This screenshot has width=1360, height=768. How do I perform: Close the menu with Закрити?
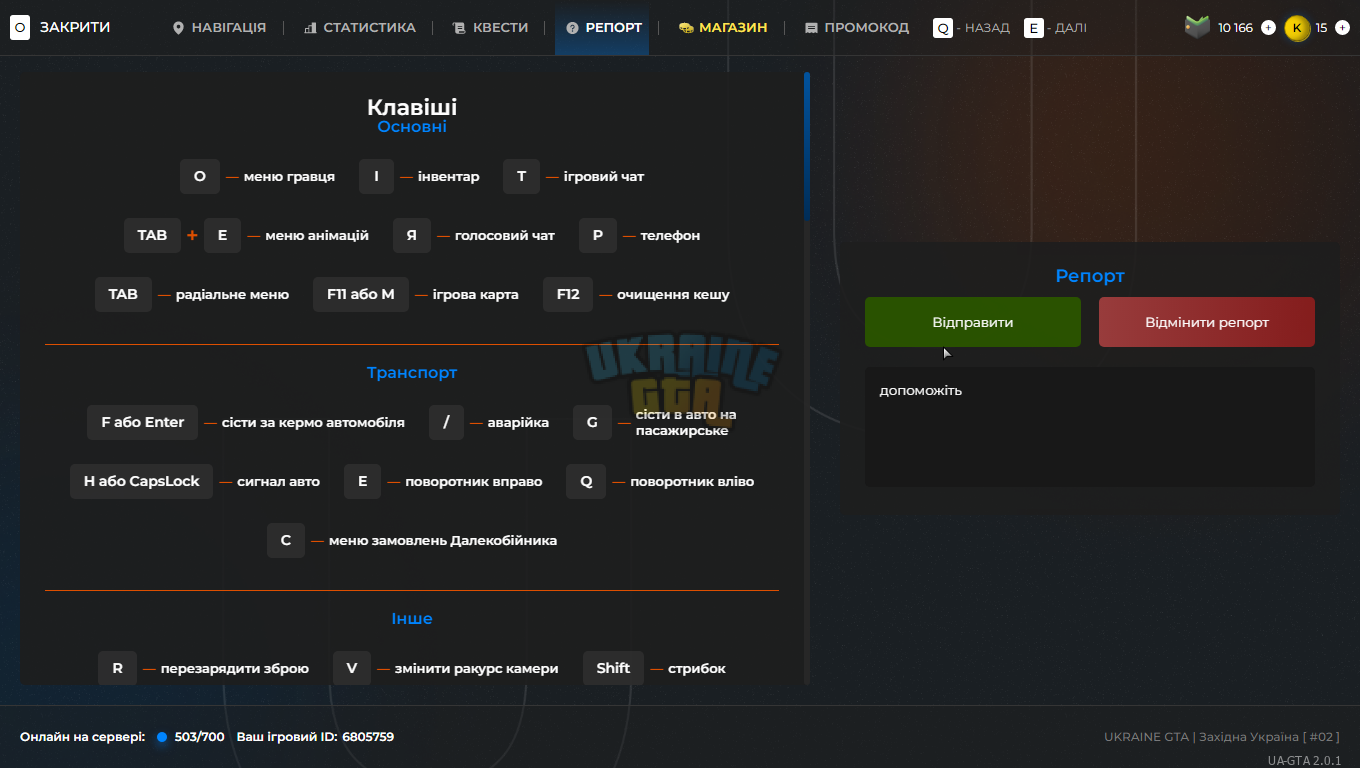[75, 28]
